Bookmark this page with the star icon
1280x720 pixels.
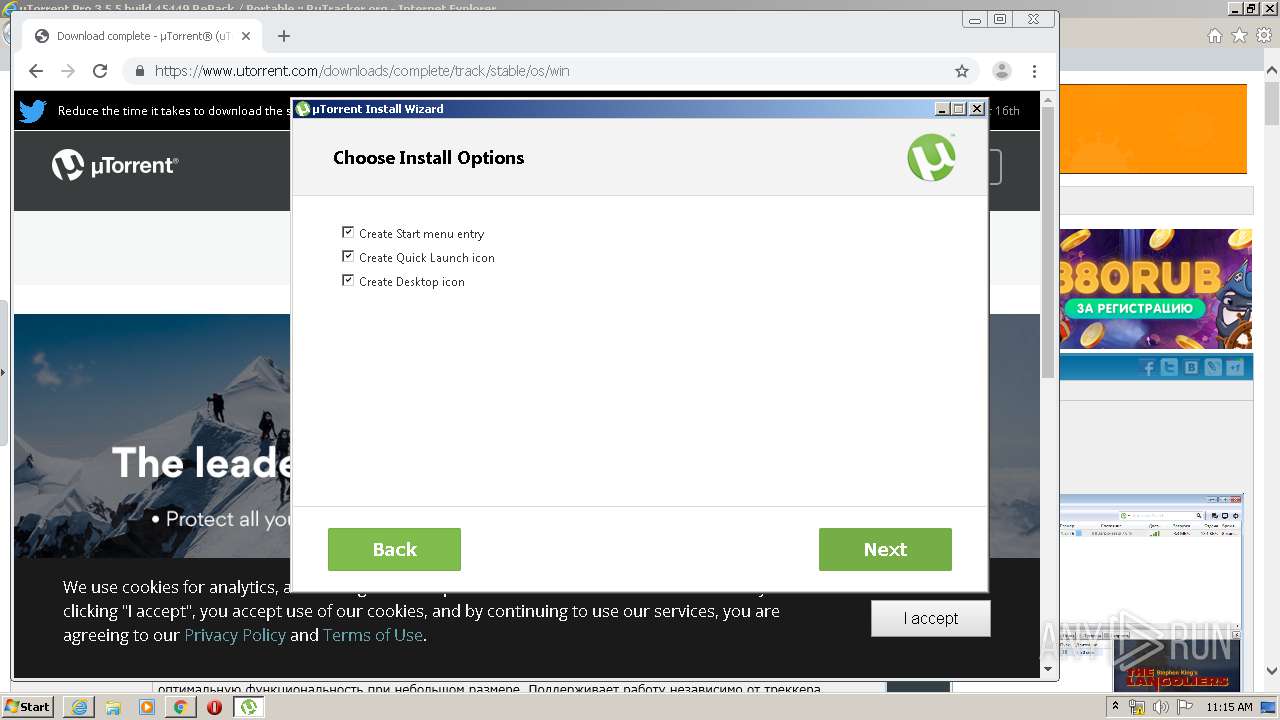tap(962, 71)
